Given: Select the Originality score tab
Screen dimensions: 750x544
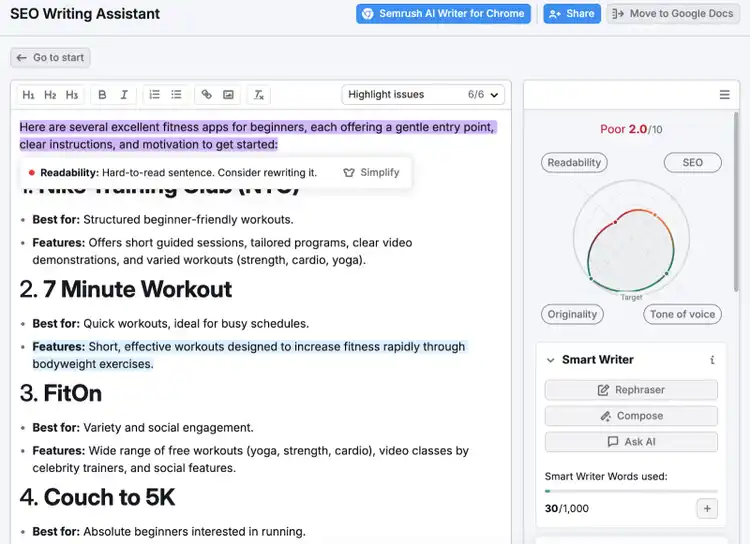Looking at the screenshot, I should pos(572,314).
